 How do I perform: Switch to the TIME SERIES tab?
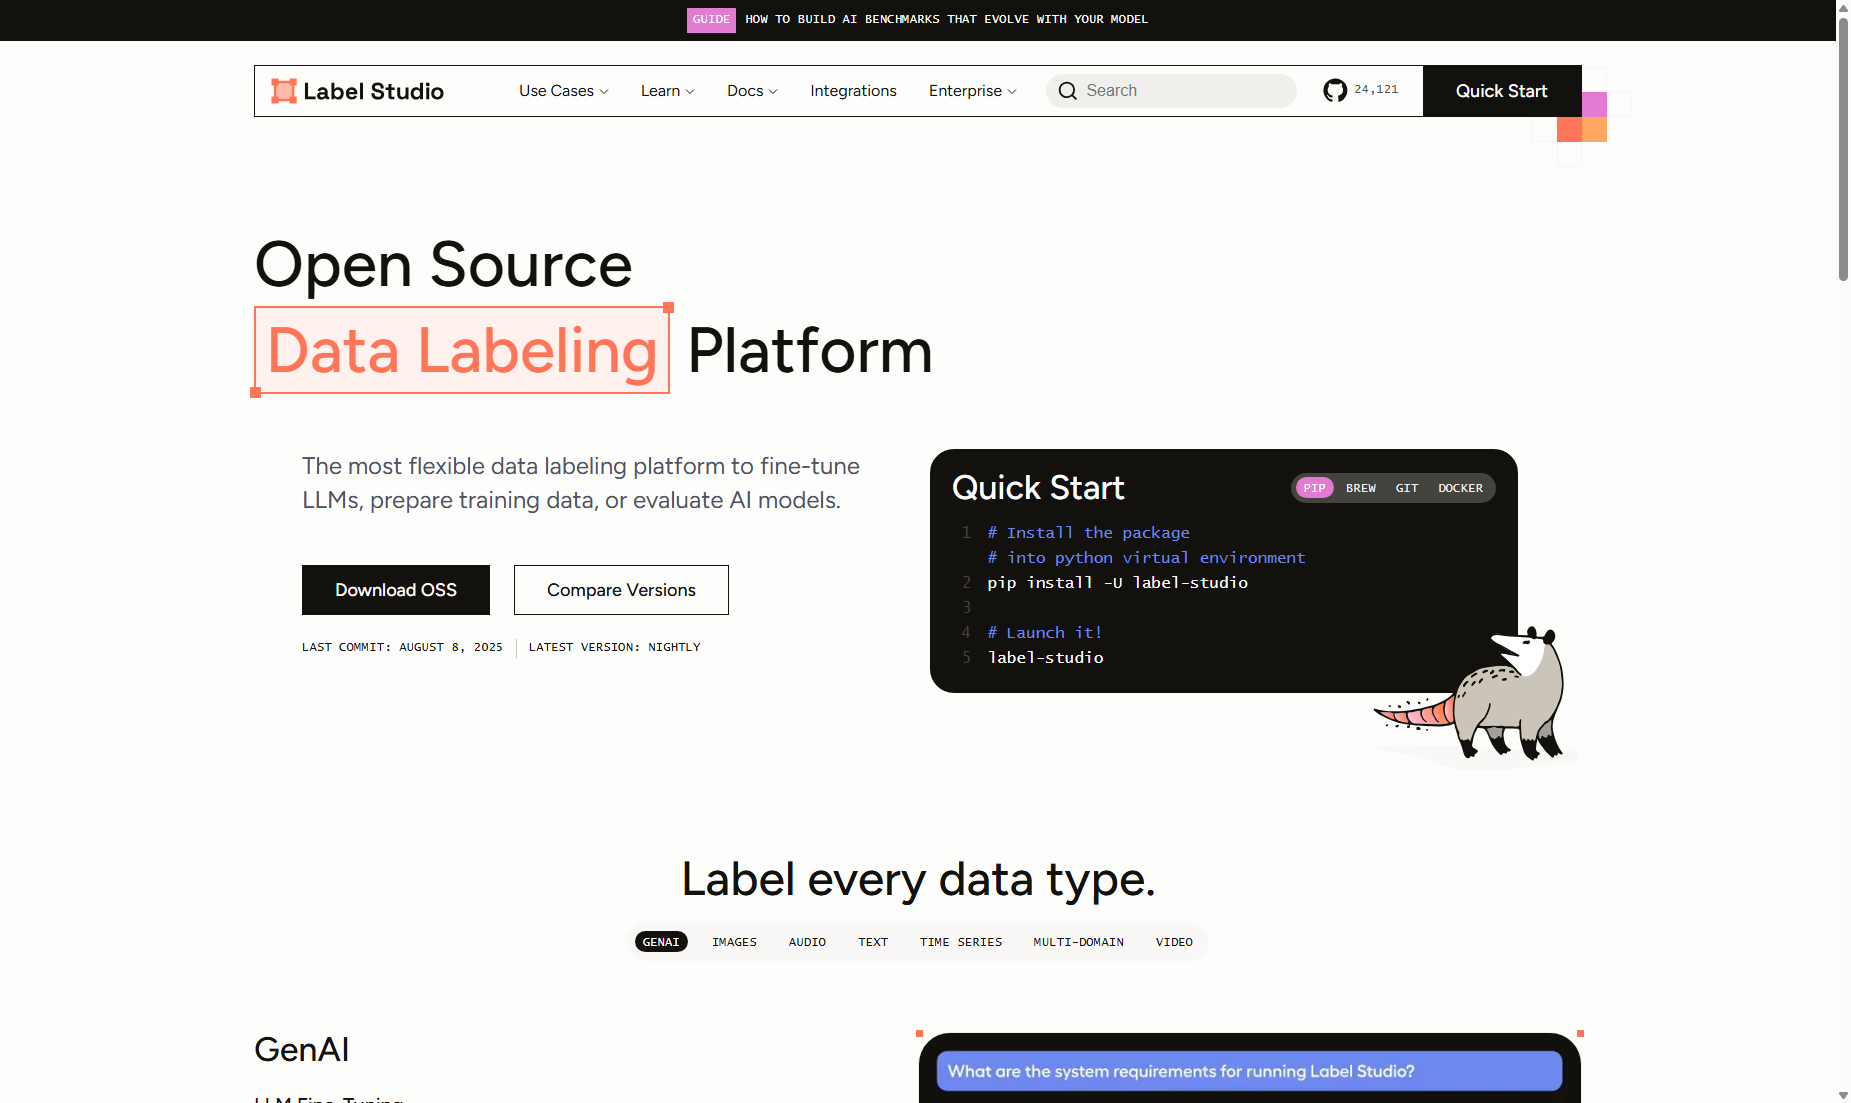[x=960, y=942]
